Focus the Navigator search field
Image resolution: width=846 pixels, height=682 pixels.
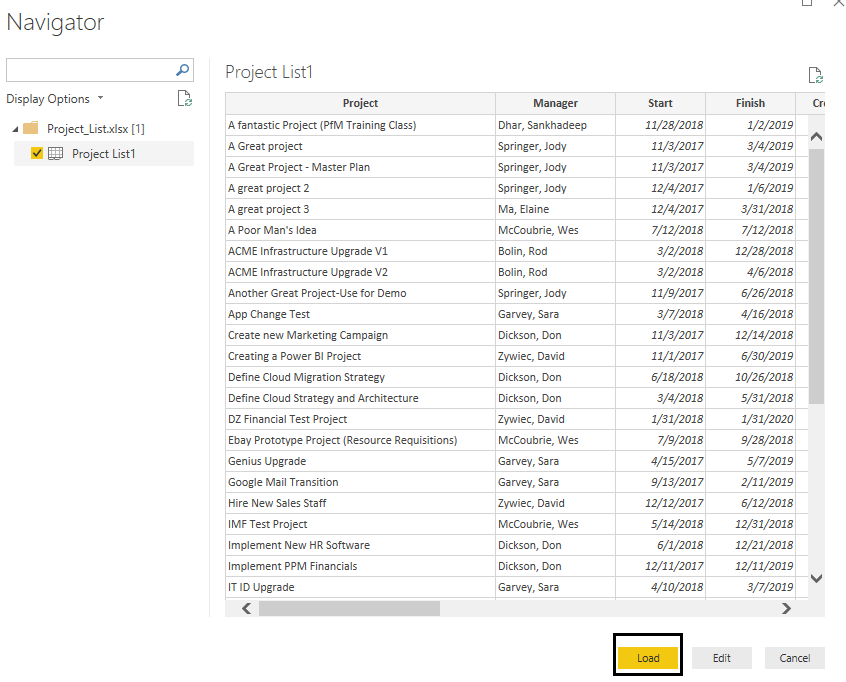point(90,70)
